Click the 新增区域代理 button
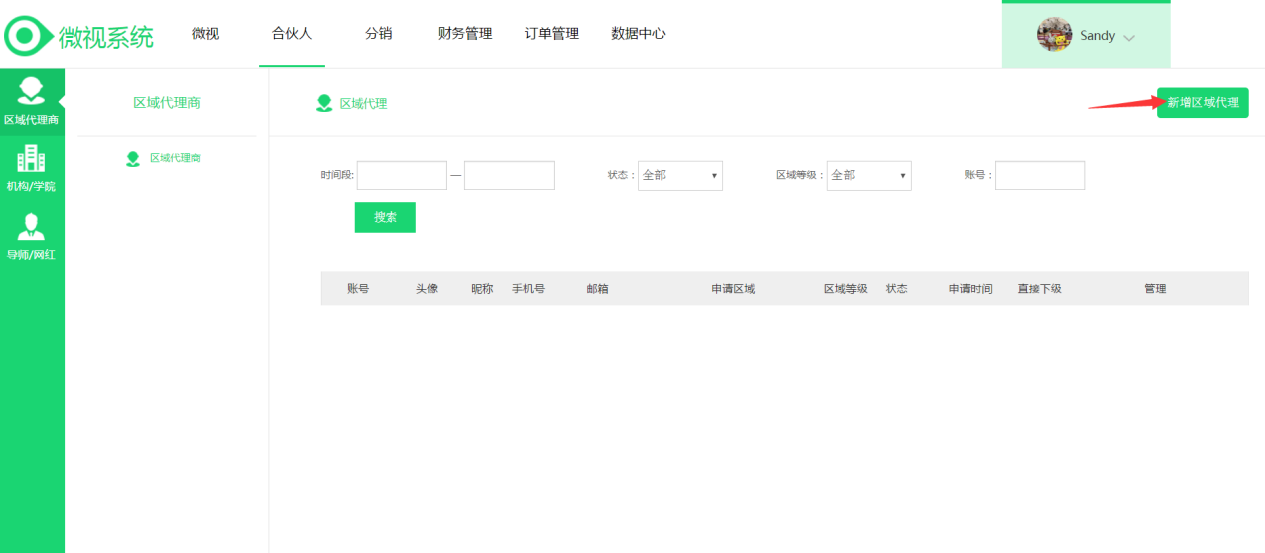Viewport: 1265px width, 553px height. (x=1202, y=103)
